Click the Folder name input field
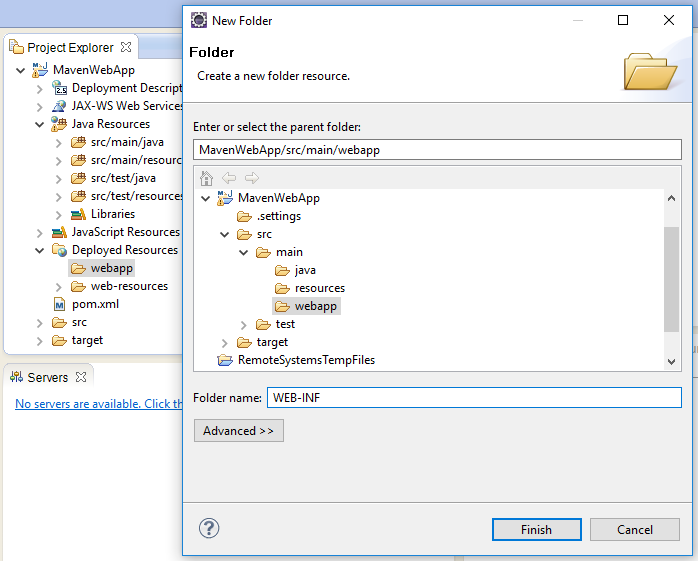Viewport: 698px width, 561px height. (474, 398)
